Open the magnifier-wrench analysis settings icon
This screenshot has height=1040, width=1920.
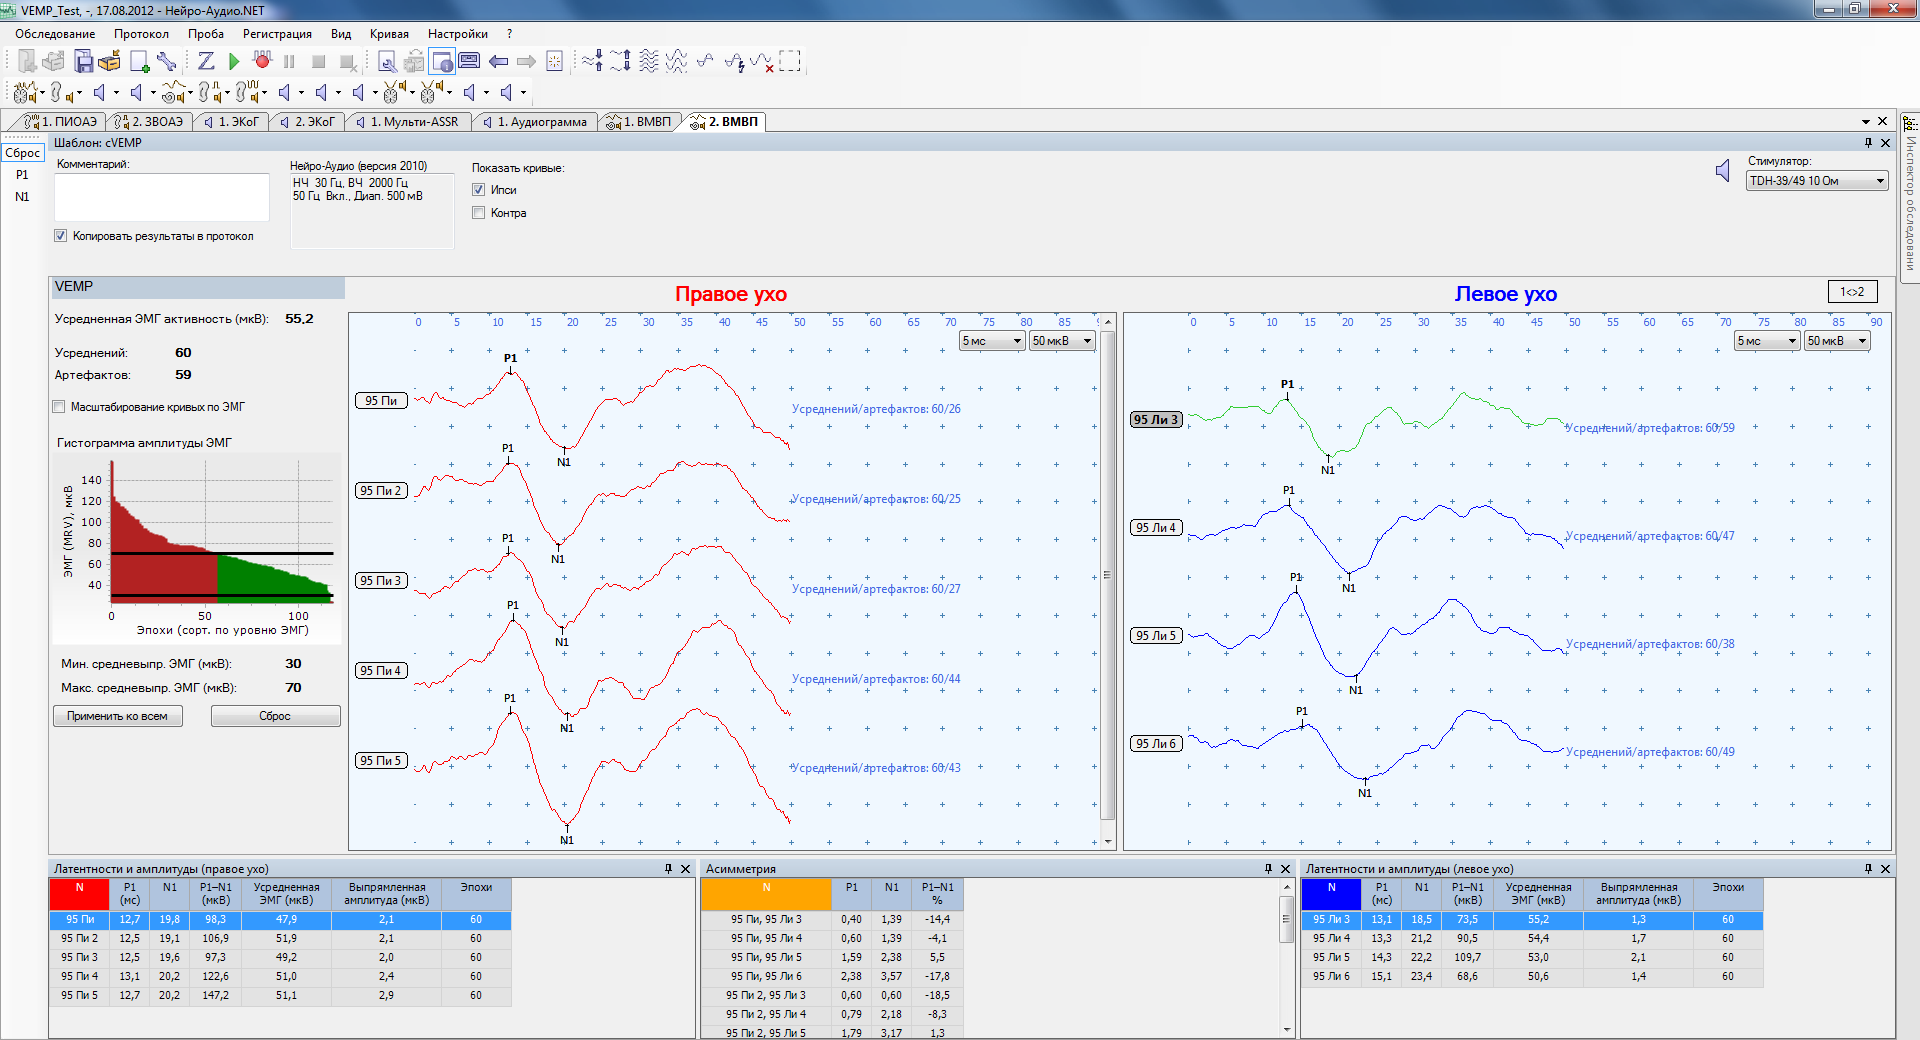(x=387, y=62)
